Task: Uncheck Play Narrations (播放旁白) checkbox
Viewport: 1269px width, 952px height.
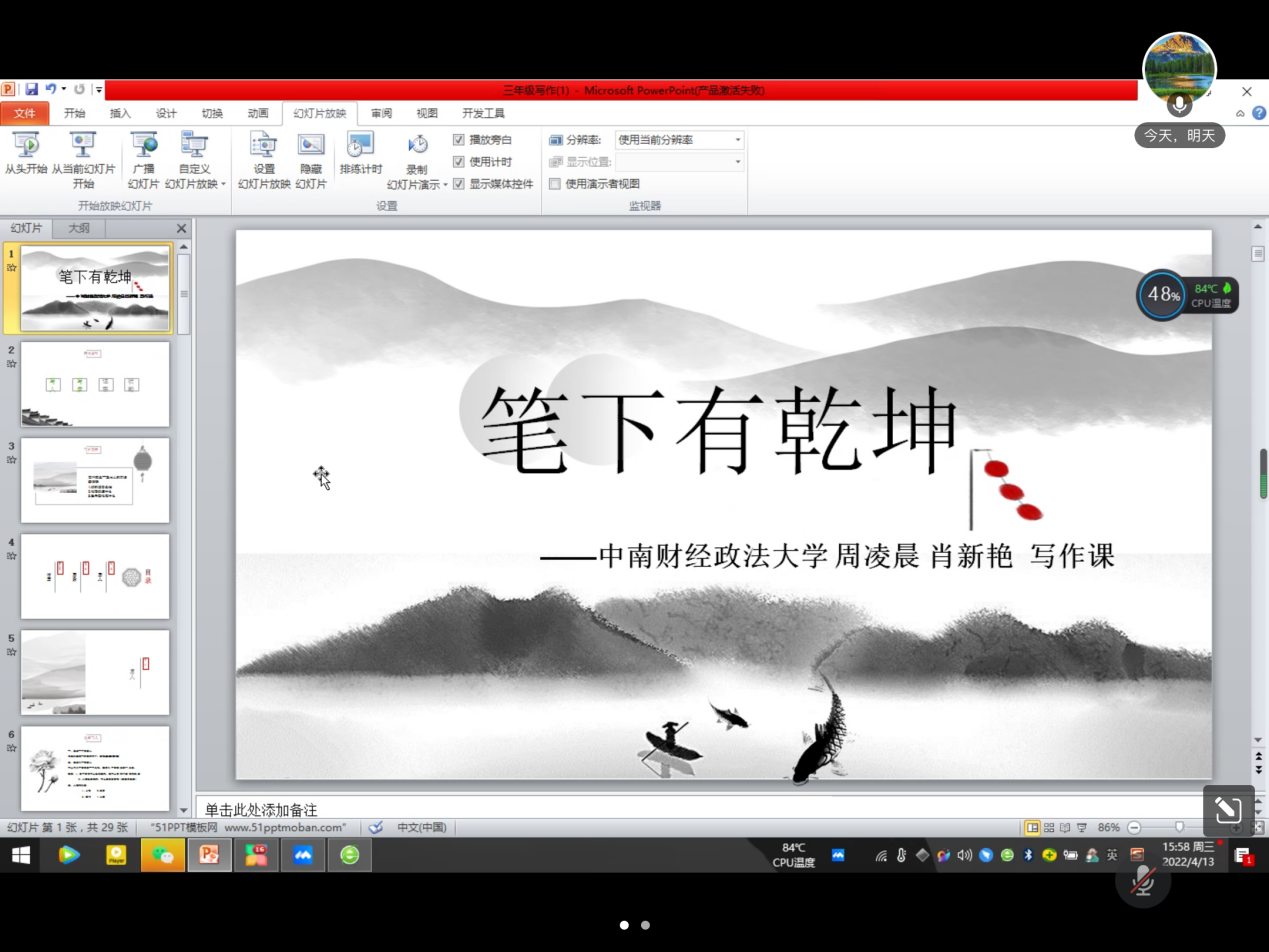Action: (459, 140)
